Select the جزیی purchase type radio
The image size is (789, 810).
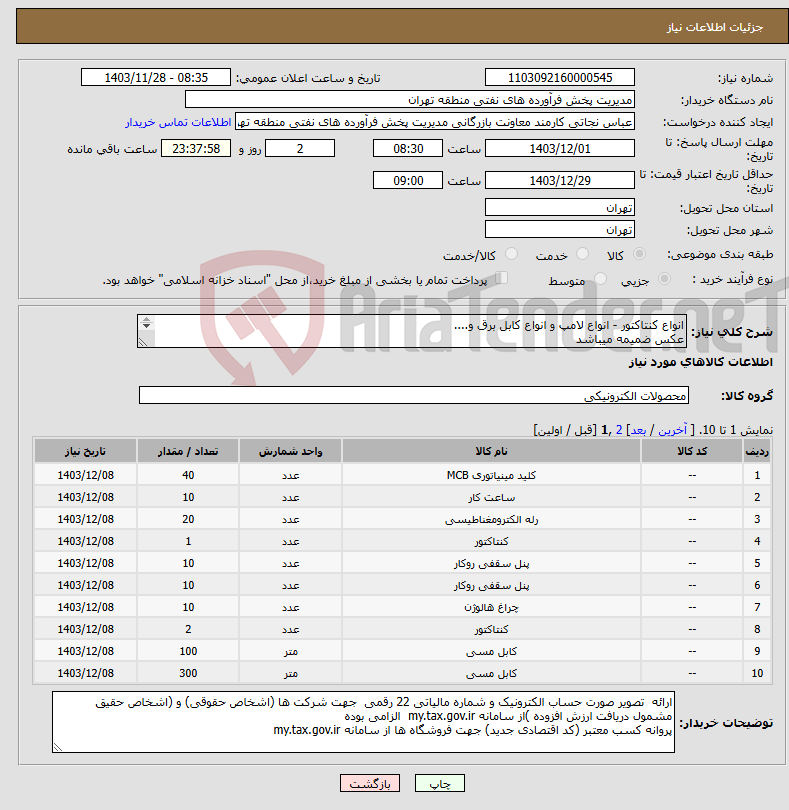pos(664,279)
